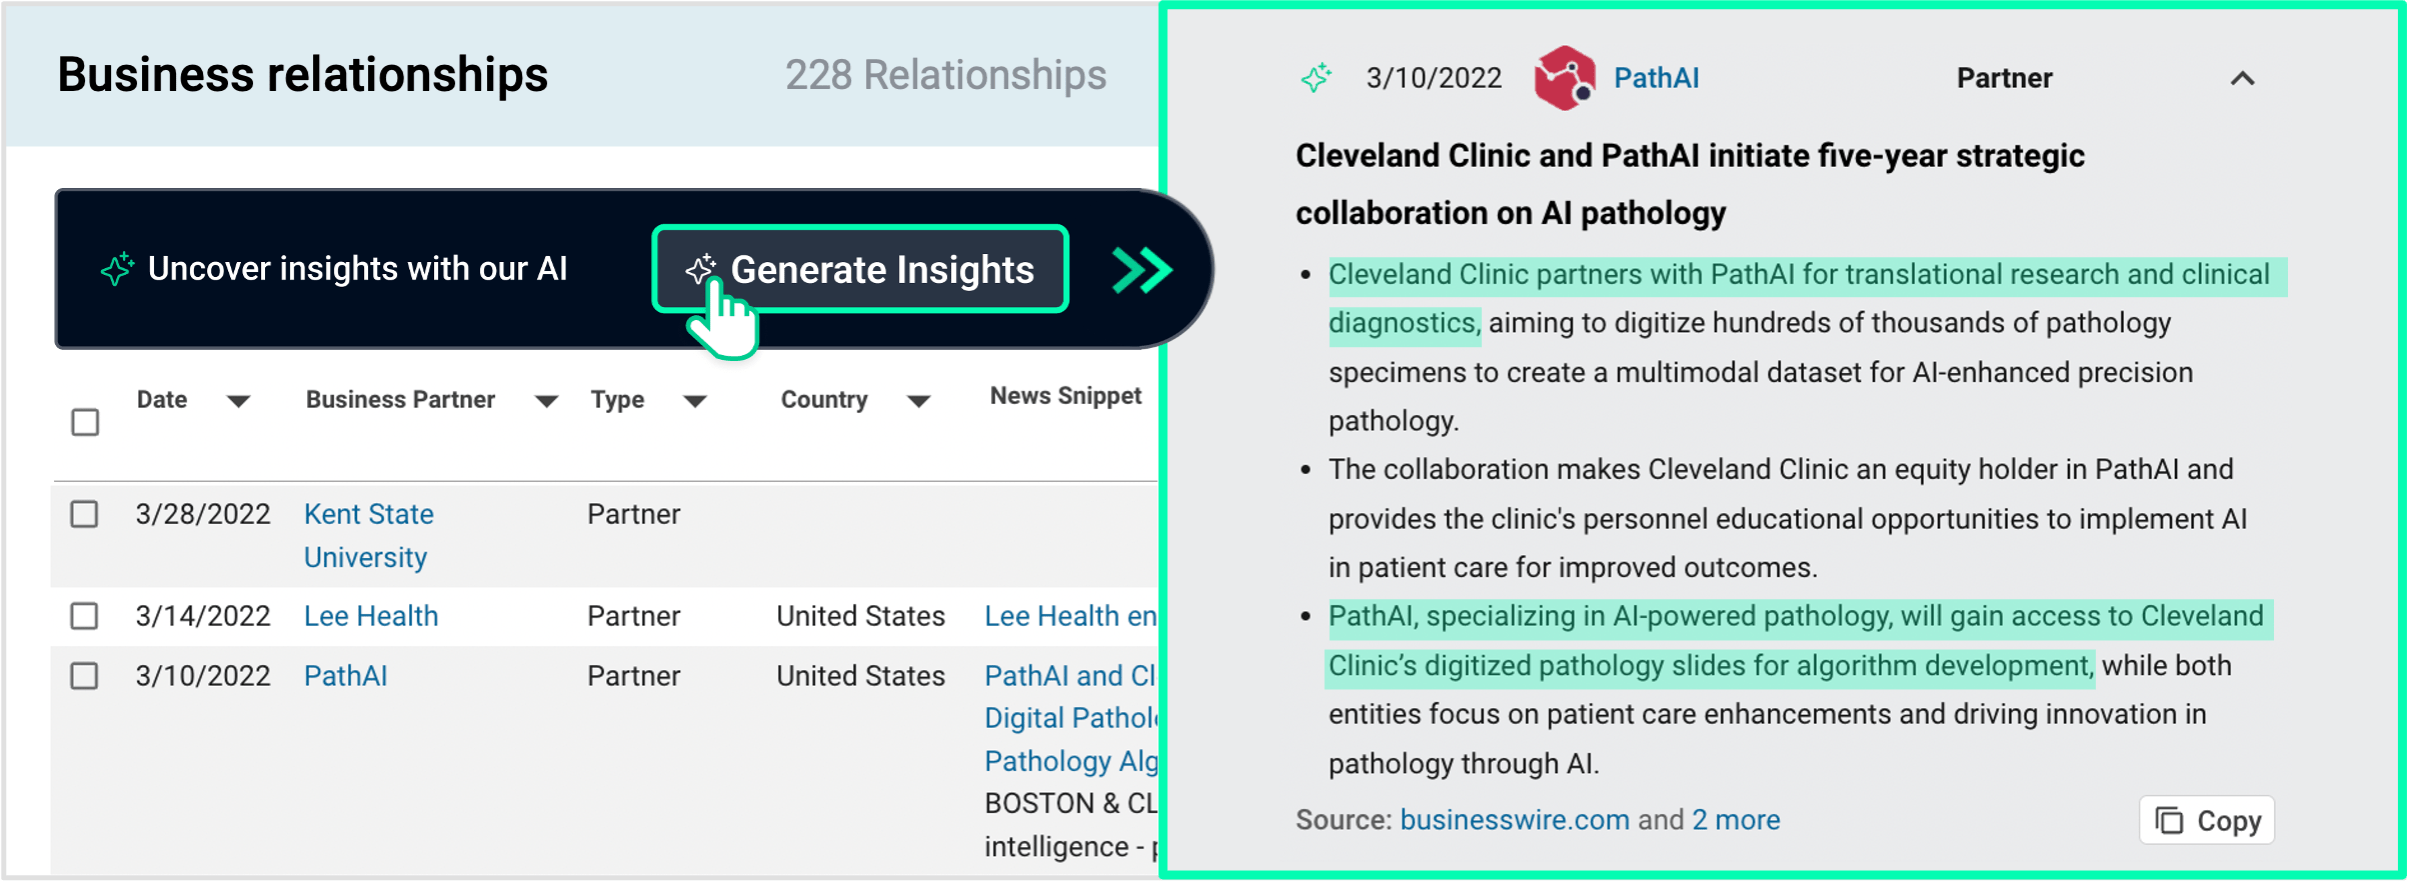Open the Date column sort dropdown
Image resolution: width=2409 pixels, height=881 pixels.
pyautogui.click(x=238, y=402)
